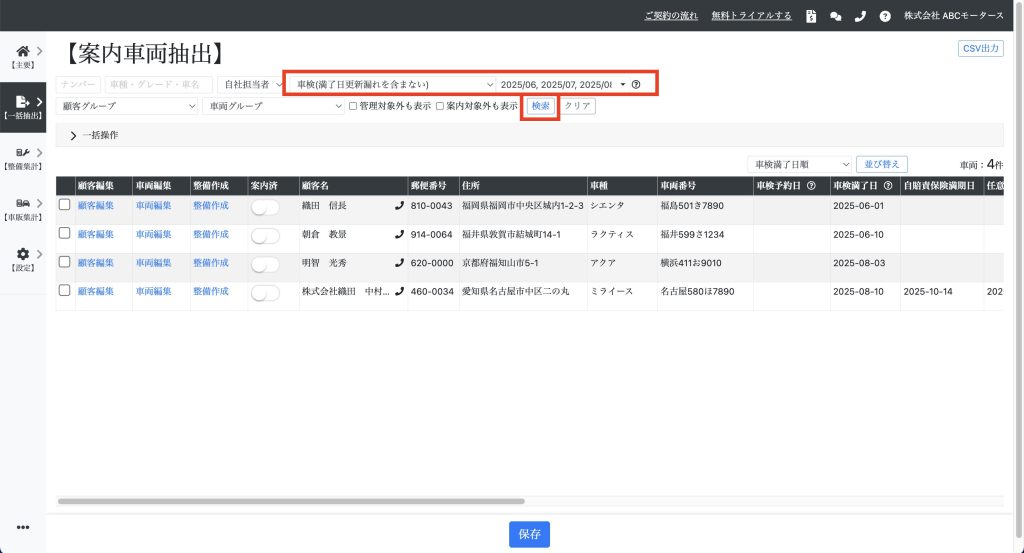Viewport: 1024px width, 553px height.
Task: Click the document icon in top bar
Action: (x=811, y=16)
